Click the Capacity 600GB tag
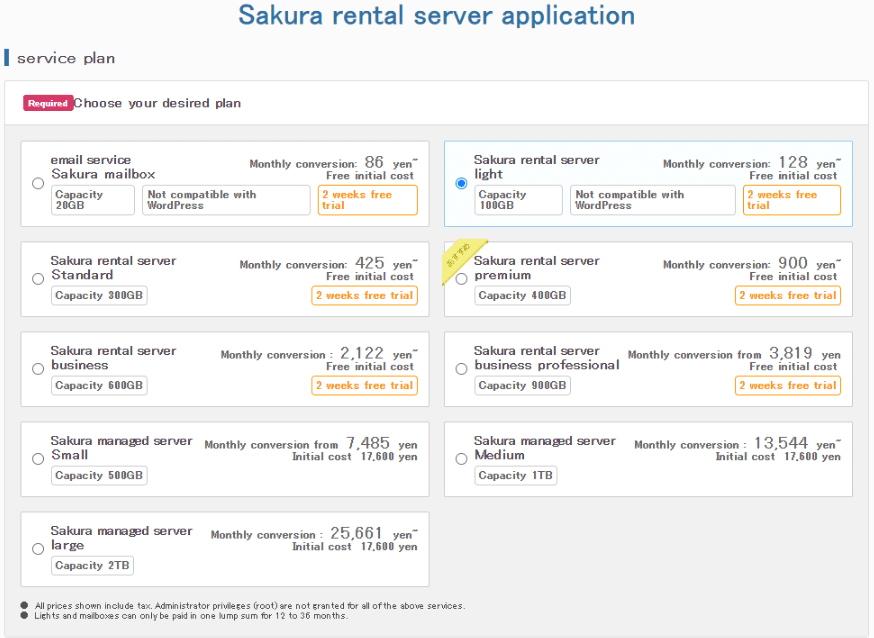This screenshot has width=874, height=638. 99,386
